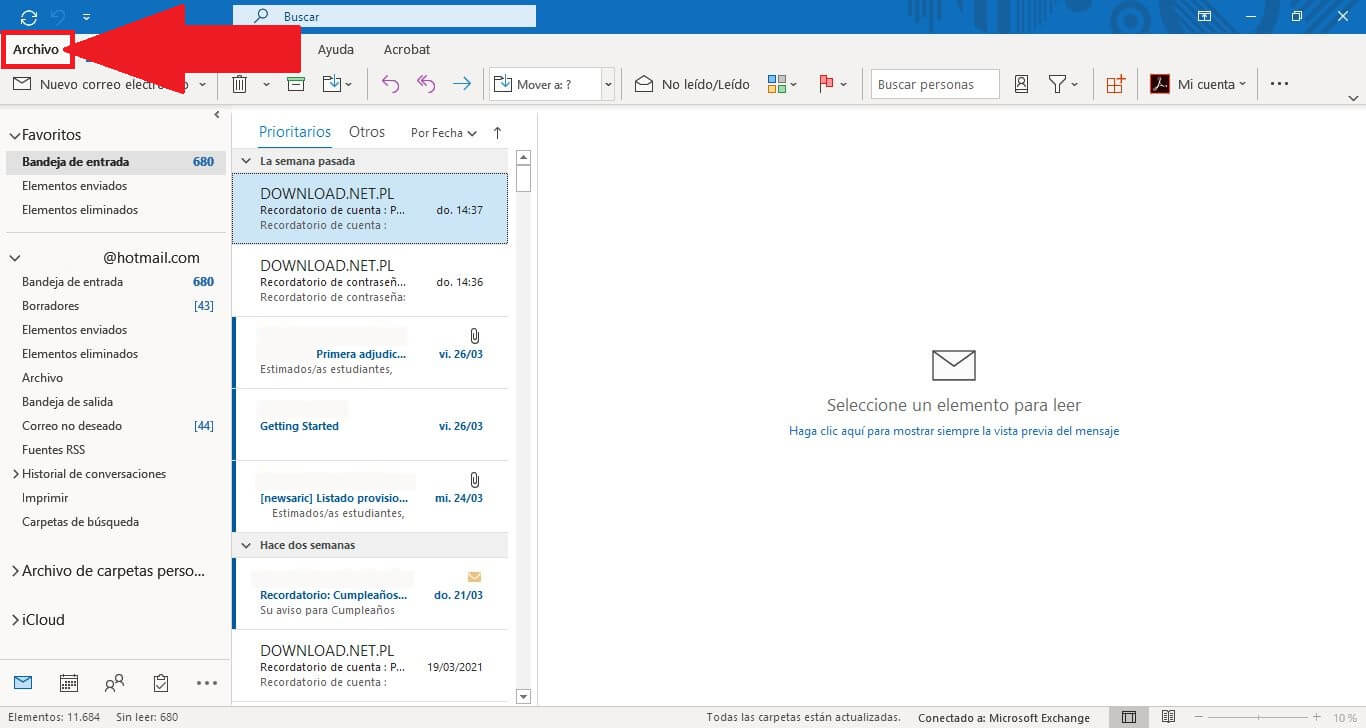Open the address book icon
The image size is (1366, 728).
1021,84
